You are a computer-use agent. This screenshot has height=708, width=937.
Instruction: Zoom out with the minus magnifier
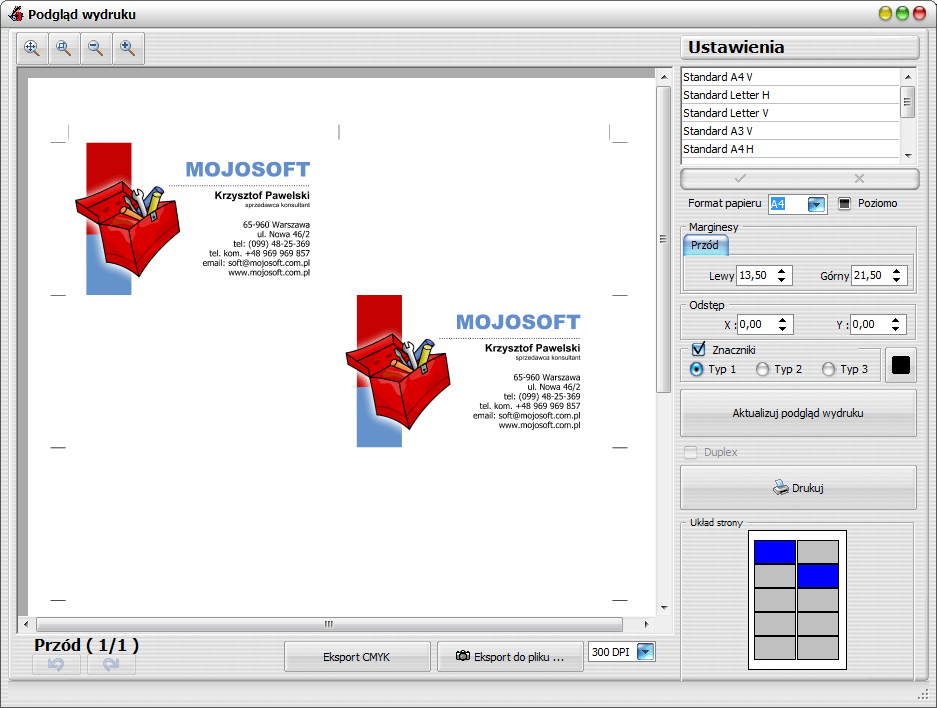click(96, 48)
